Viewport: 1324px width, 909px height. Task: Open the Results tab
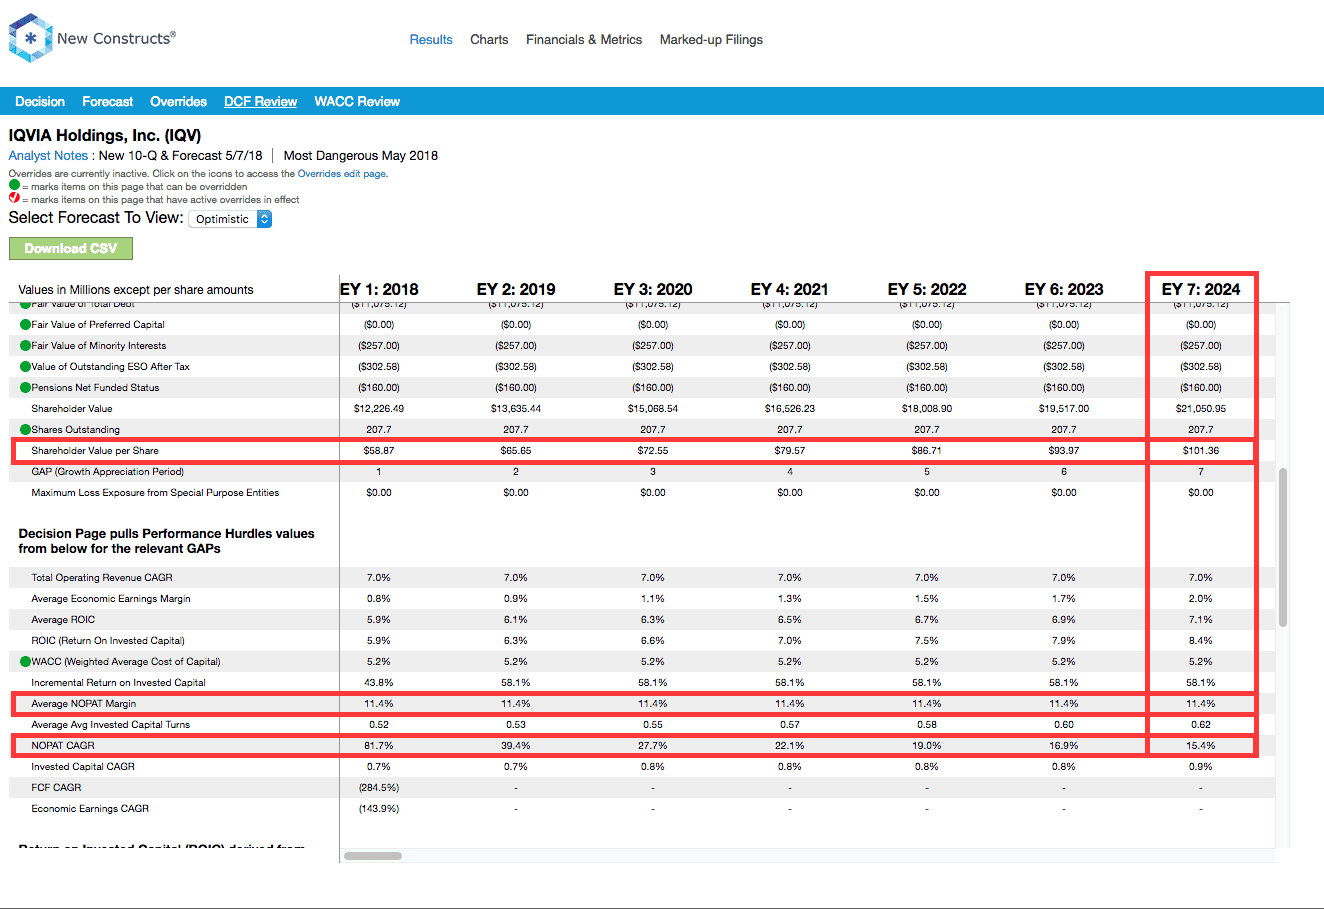(x=431, y=40)
